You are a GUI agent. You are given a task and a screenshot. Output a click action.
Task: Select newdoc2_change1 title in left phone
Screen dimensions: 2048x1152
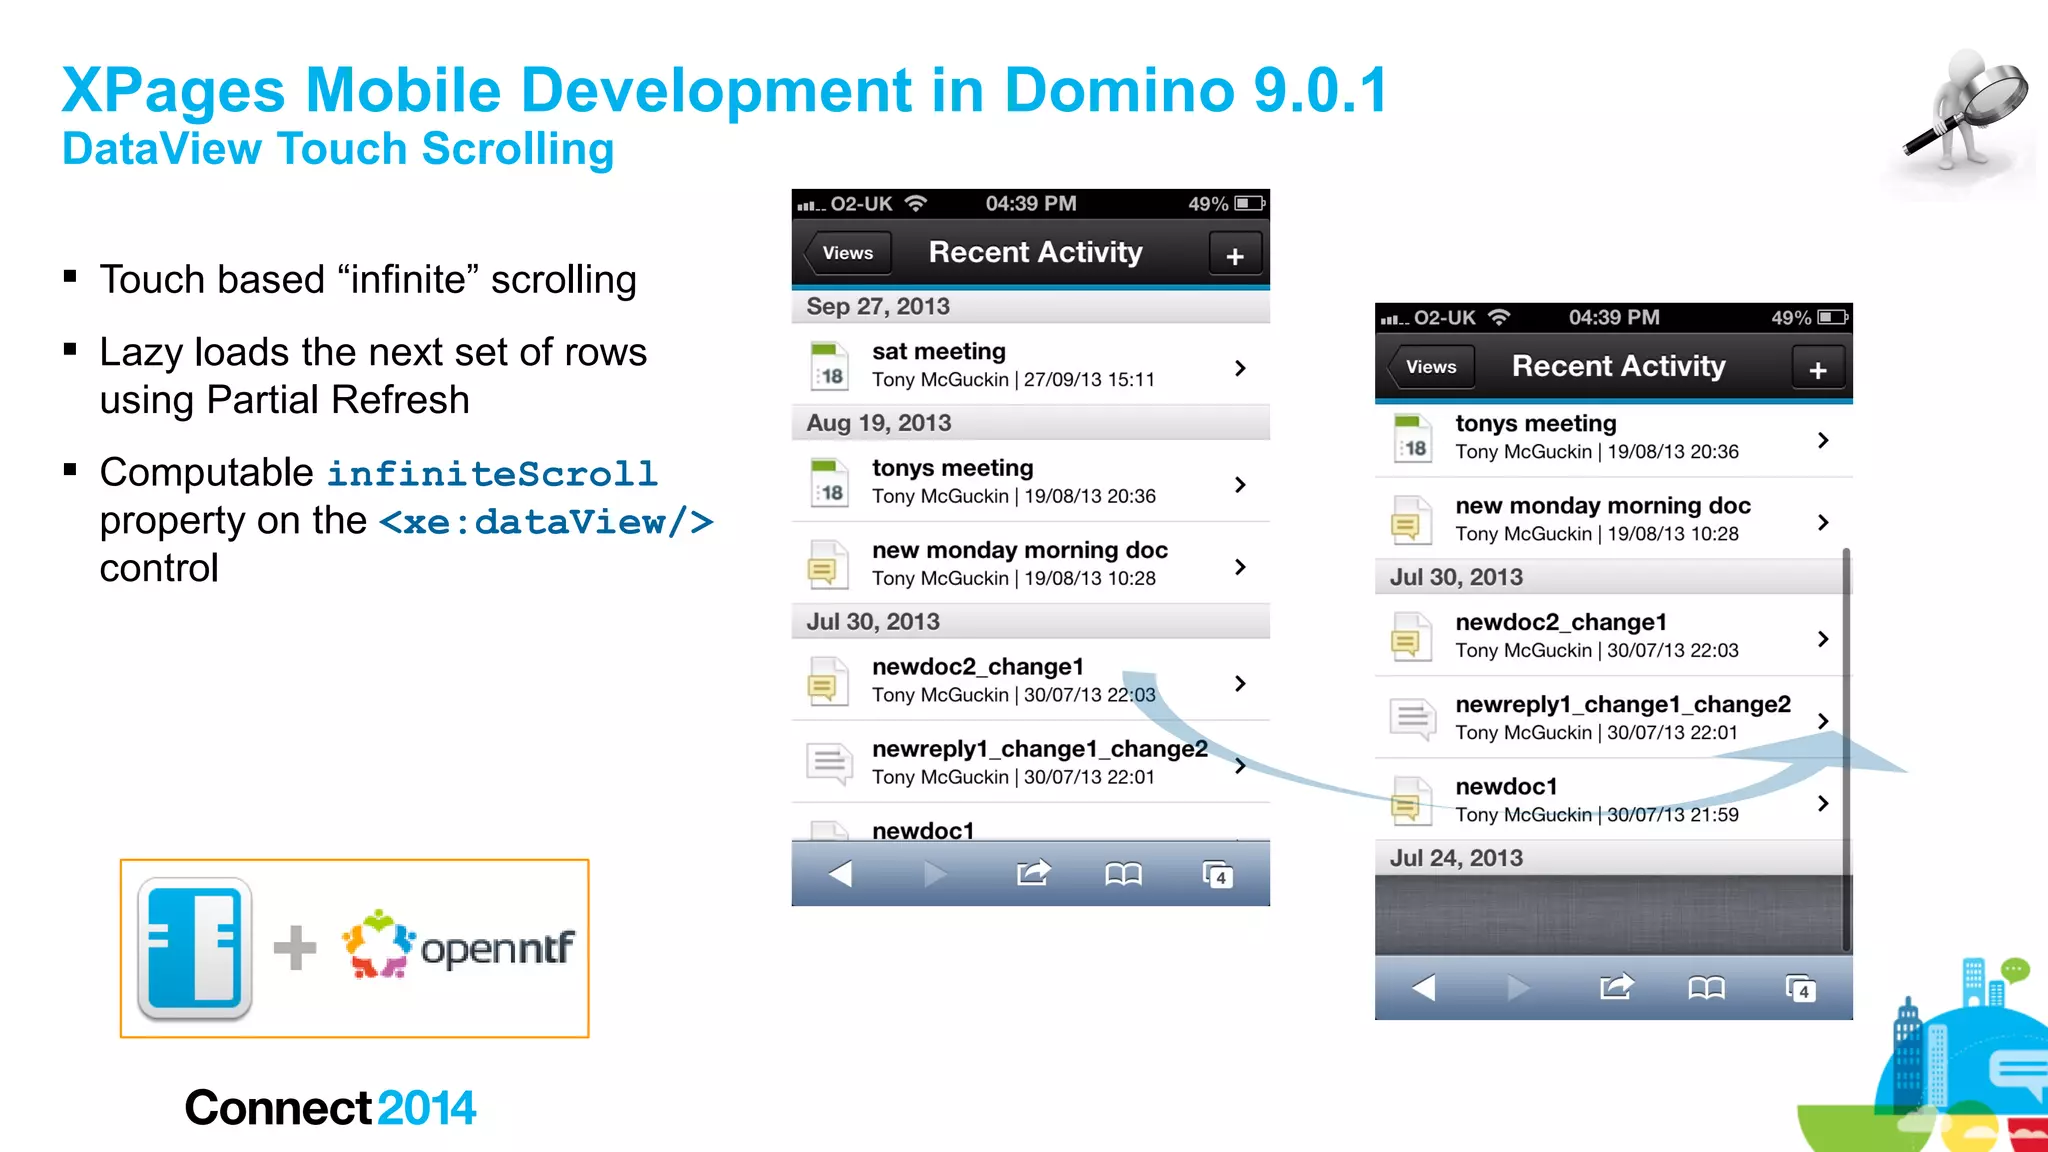(977, 667)
